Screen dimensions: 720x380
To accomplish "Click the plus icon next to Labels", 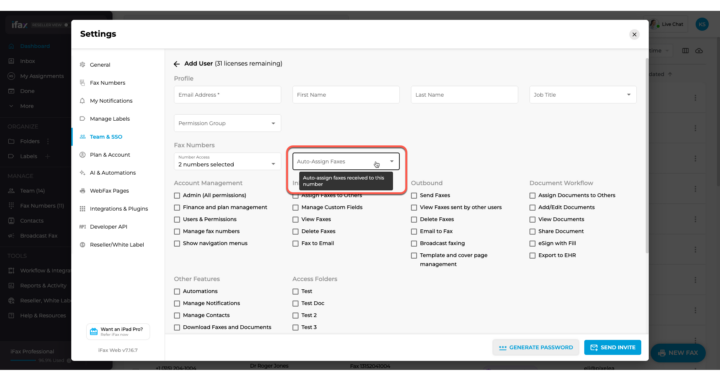I will tap(47, 156).
